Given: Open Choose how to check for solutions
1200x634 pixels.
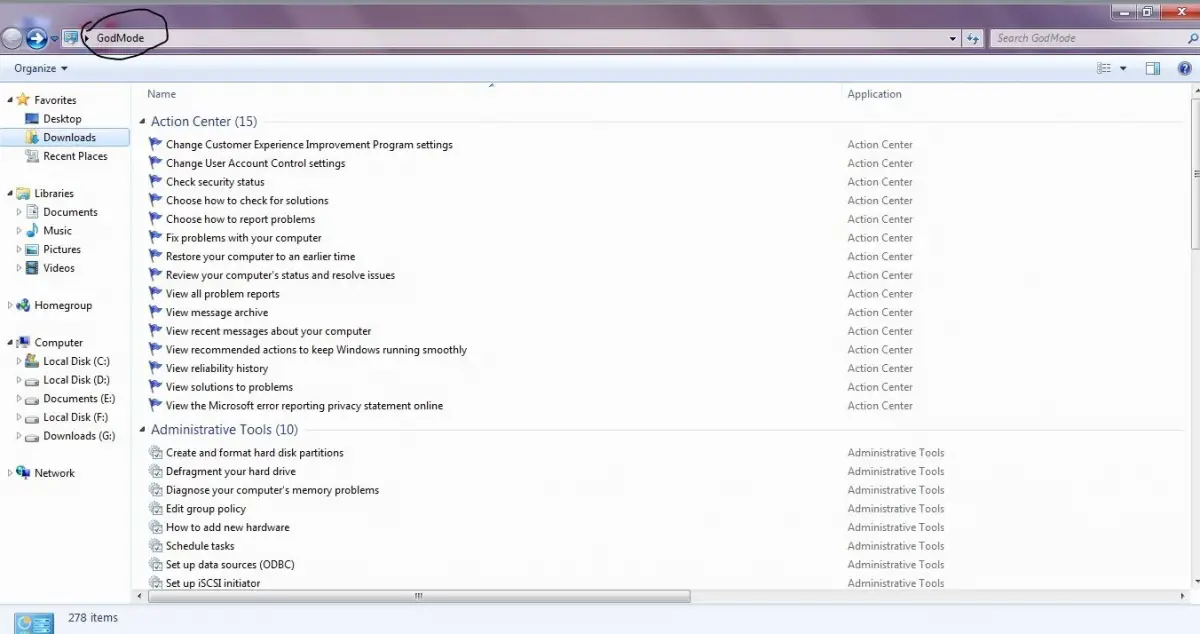Looking at the screenshot, I should pos(247,200).
